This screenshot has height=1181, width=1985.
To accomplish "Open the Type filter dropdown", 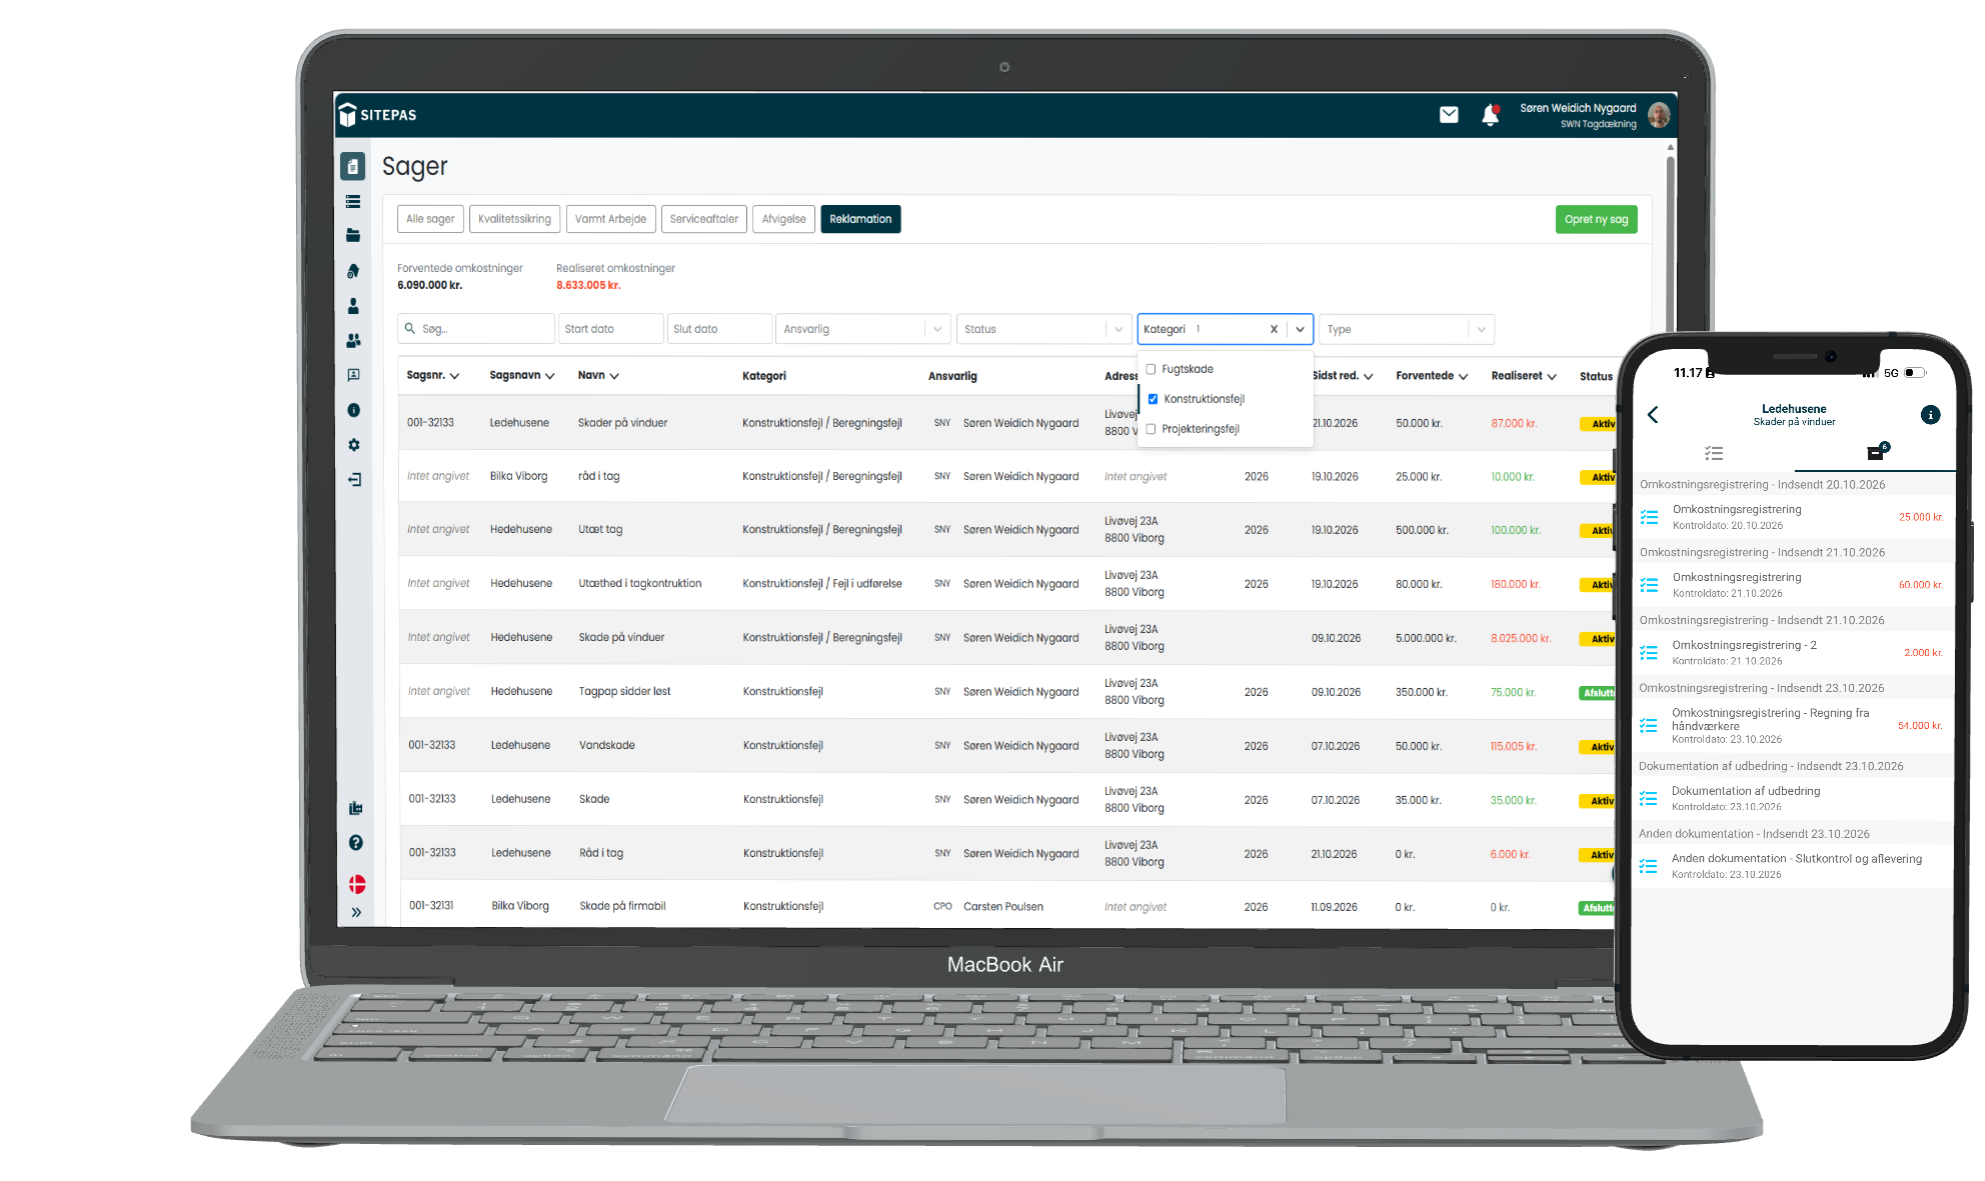I will (1406, 329).
